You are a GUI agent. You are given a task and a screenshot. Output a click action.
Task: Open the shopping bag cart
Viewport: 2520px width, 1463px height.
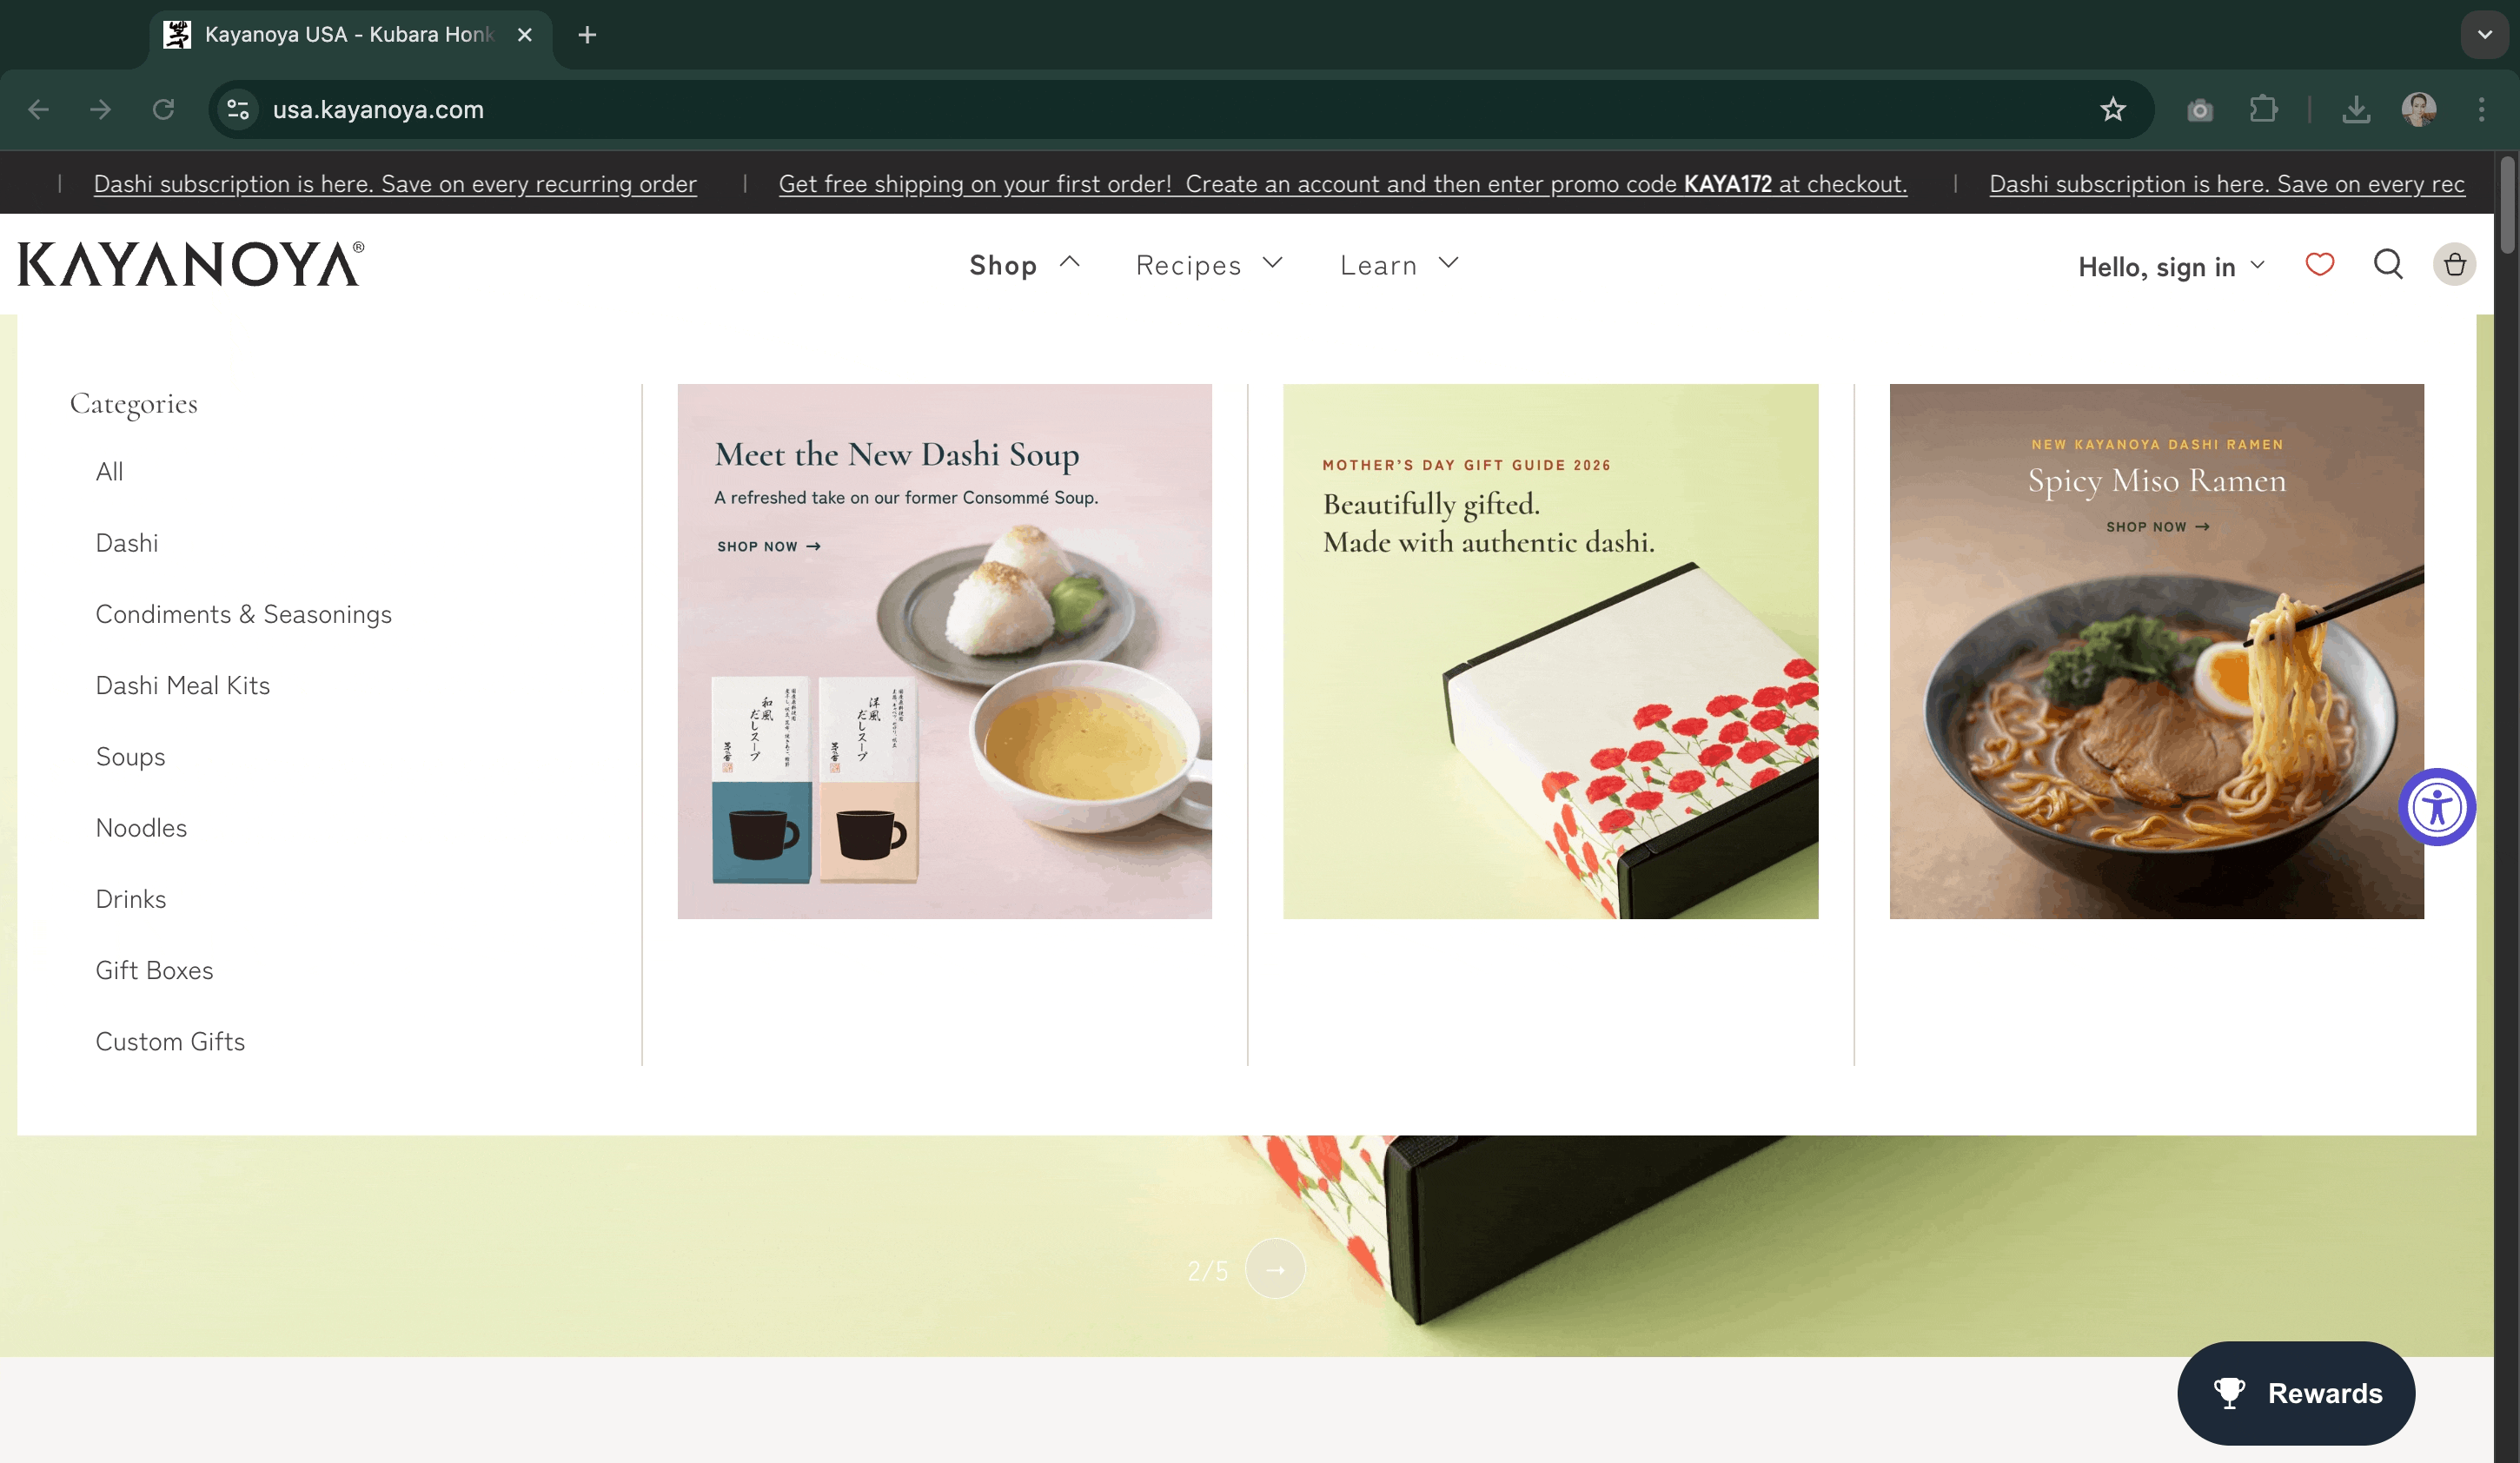click(x=2454, y=265)
